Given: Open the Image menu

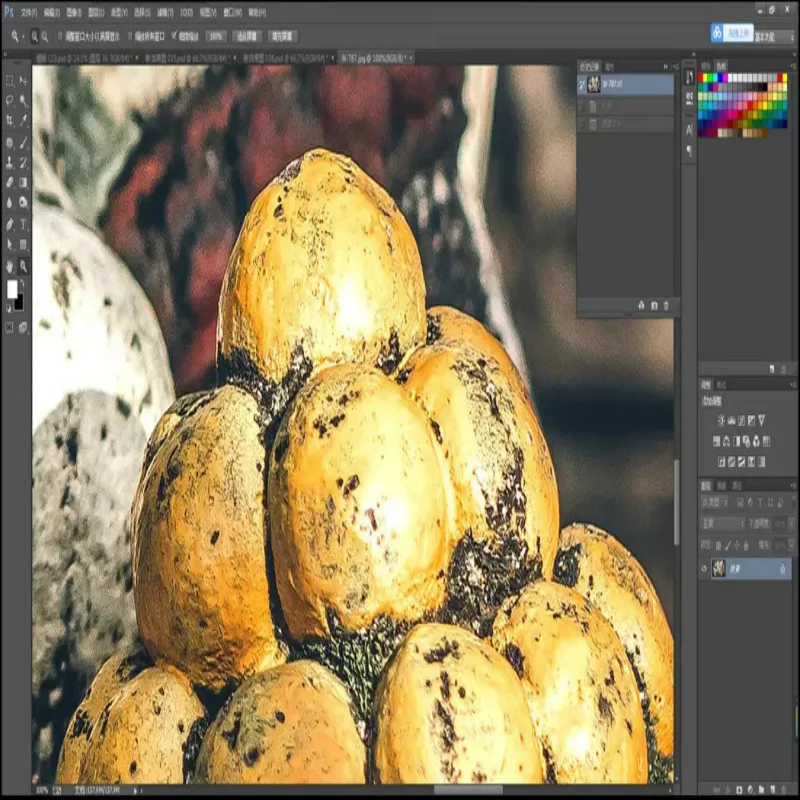Looking at the screenshot, I should [73, 12].
